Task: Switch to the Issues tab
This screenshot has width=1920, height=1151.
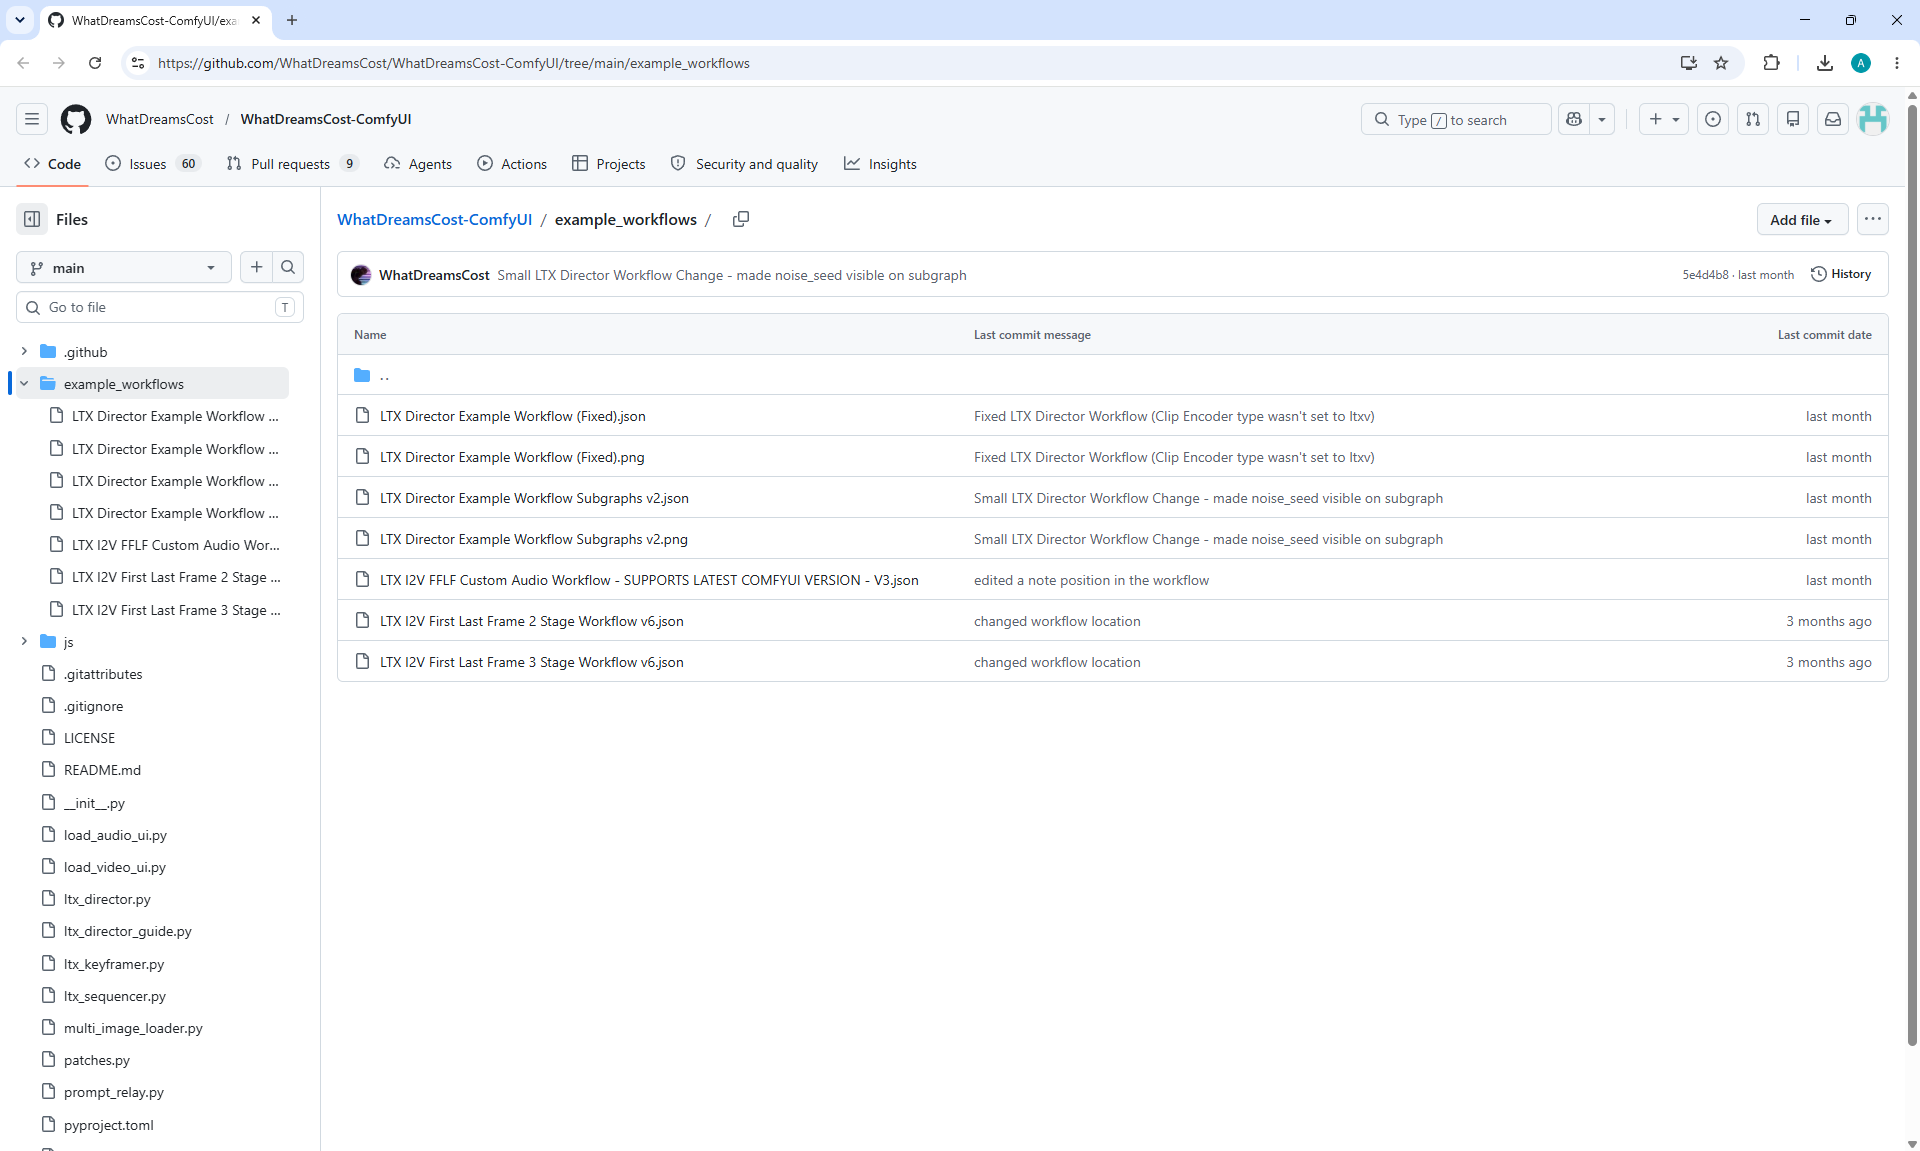Action: 153,164
